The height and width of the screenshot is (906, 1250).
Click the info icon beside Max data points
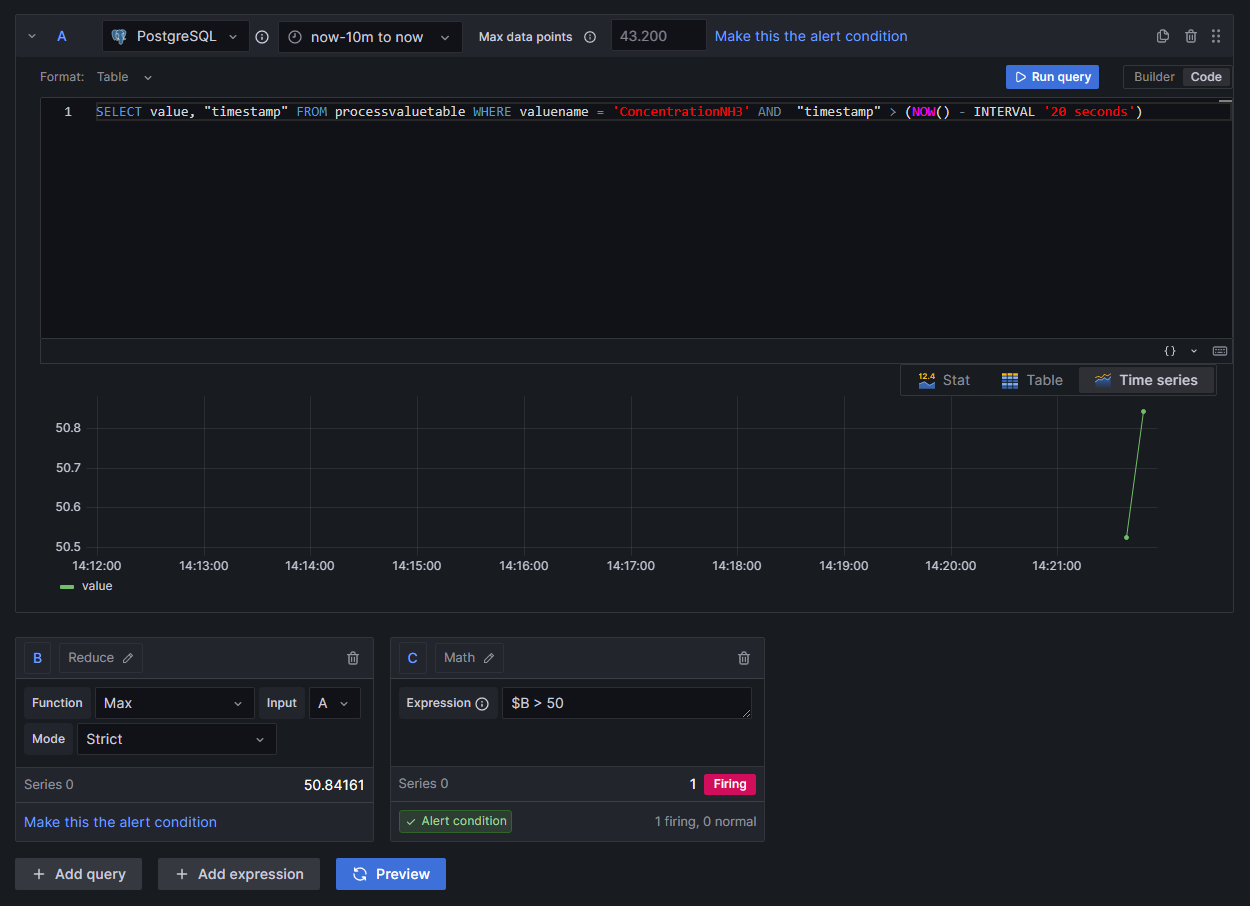[590, 36]
